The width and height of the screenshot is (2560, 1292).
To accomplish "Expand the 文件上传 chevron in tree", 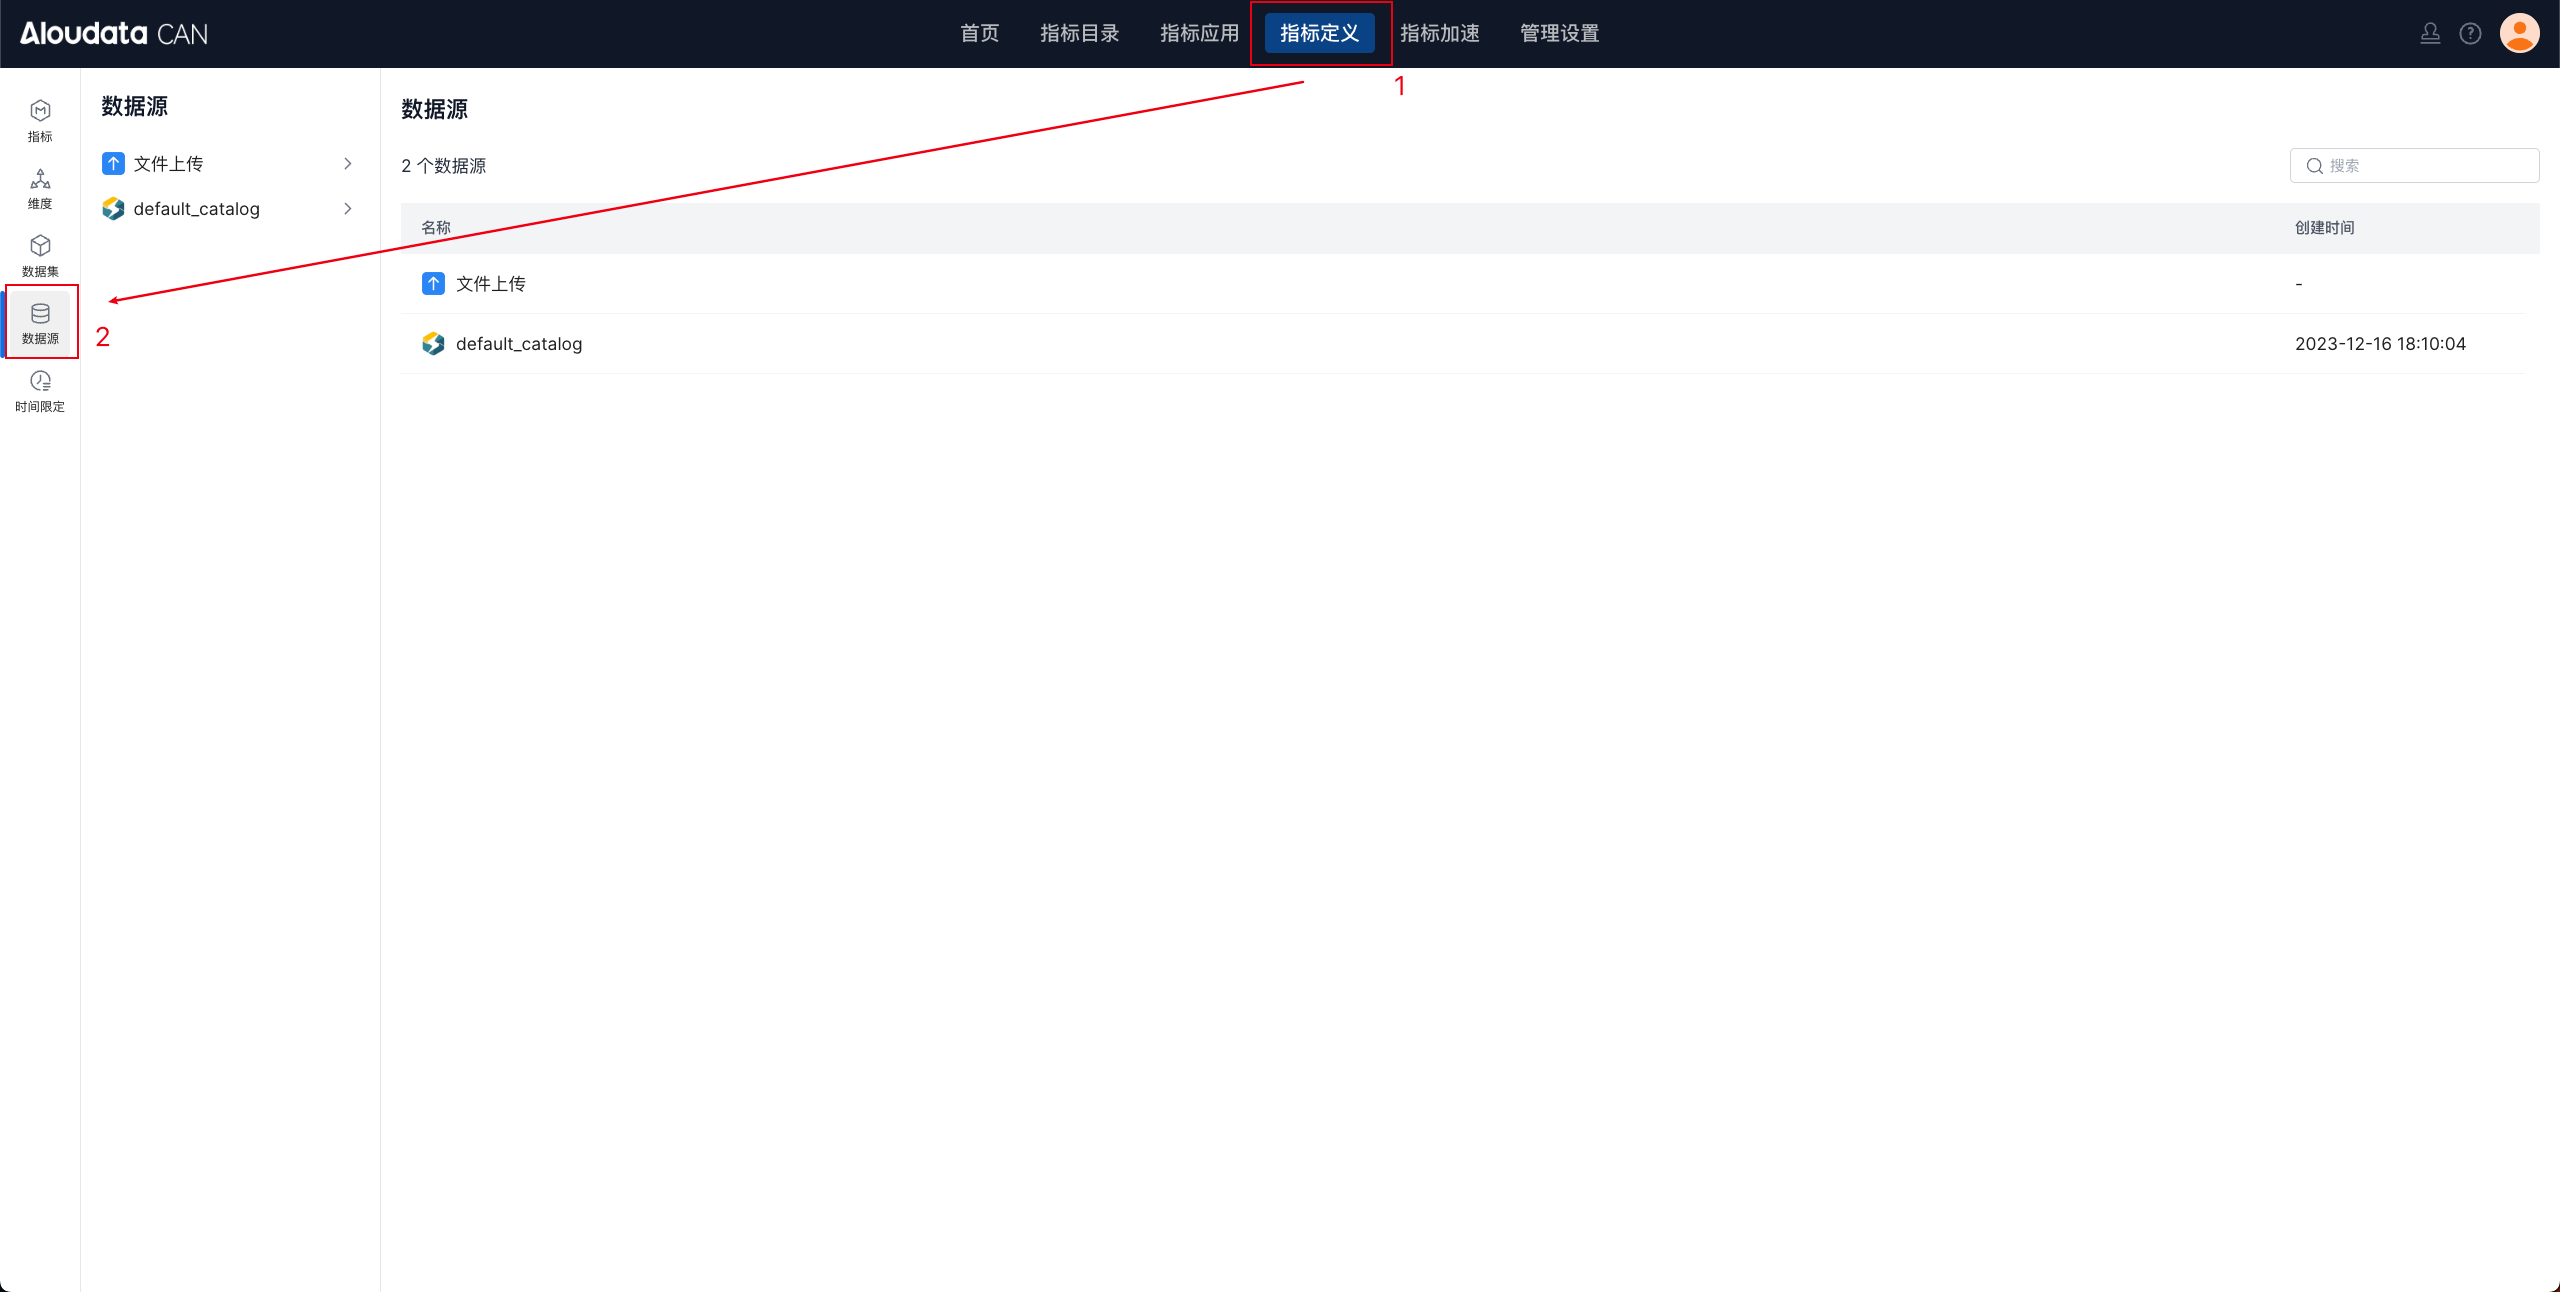I will (x=348, y=164).
